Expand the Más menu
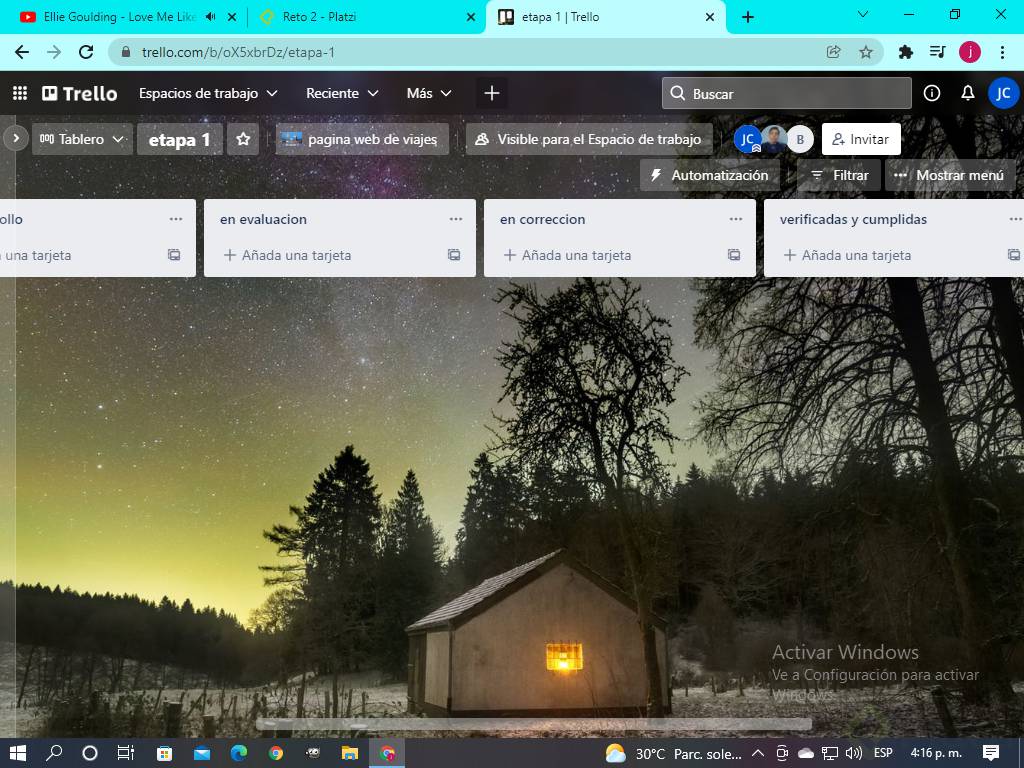 pyautogui.click(x=429, y=93)
